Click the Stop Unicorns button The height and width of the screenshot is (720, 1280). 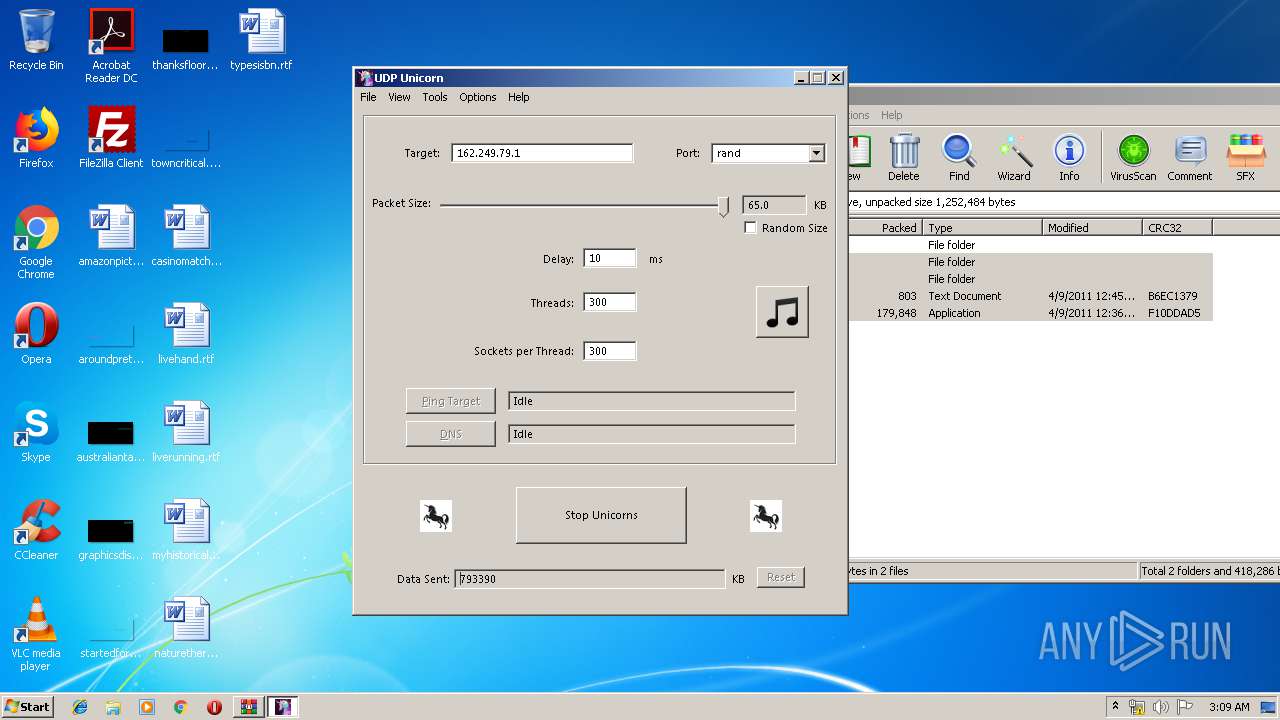[x=601, y=515]
